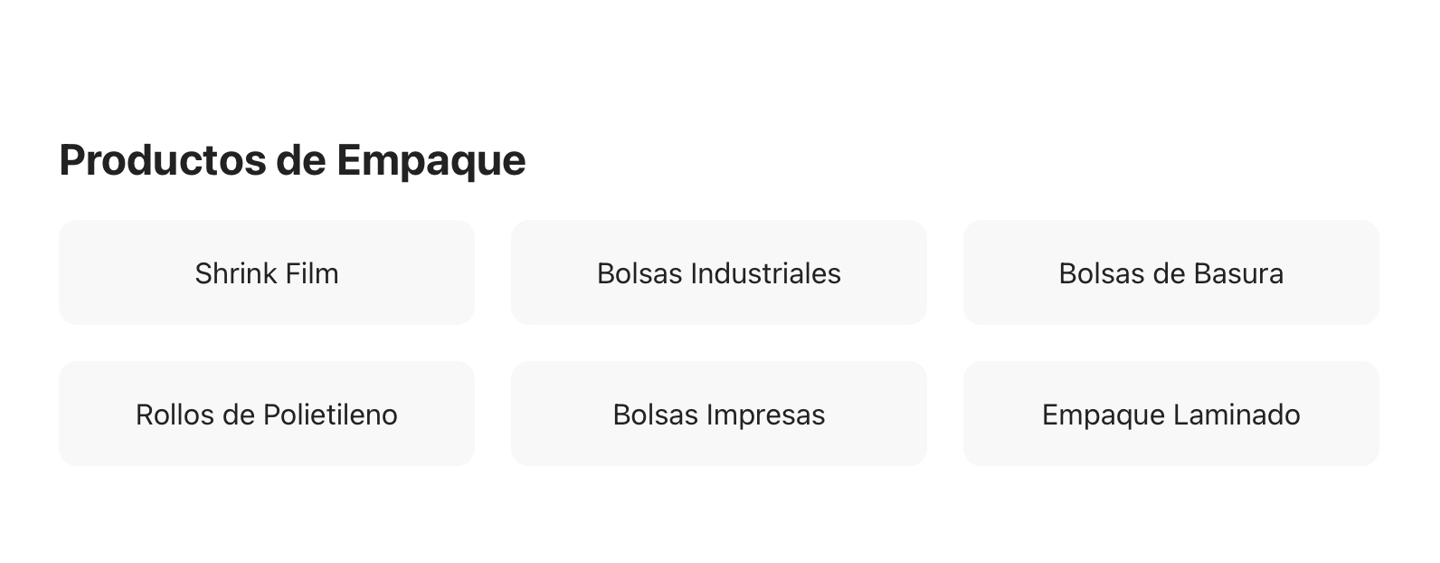Viewport: 1440px width, 563px height.
Task: Click the "Shrink Film" text label
Action: (266, 273)
